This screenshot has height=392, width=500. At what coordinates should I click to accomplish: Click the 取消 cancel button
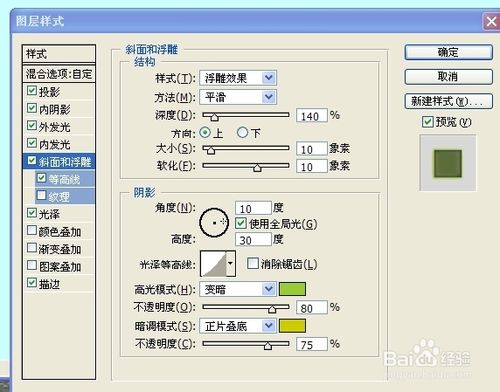pos(448,77)
